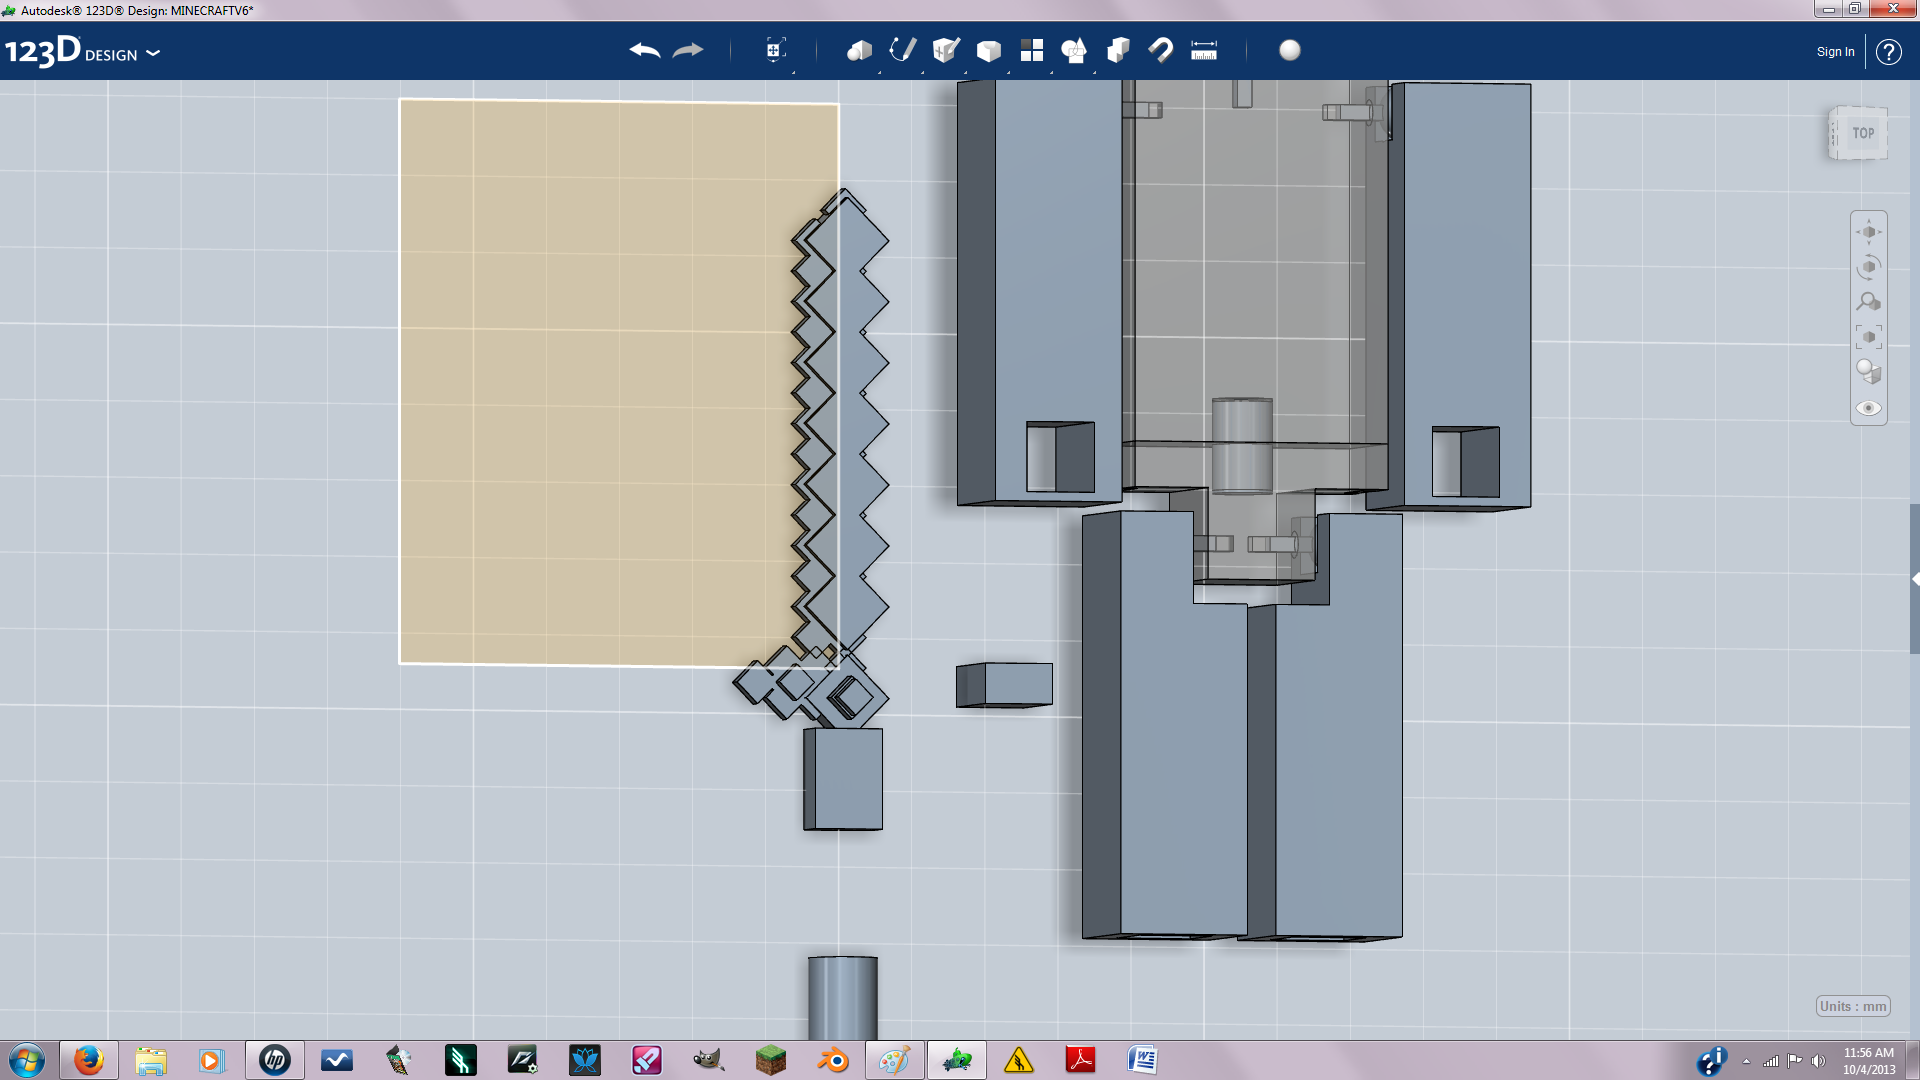The height and width of the screenshot is (1080, 1920).
Task: Open the Action Center flag icon
Action: 1795,1061
